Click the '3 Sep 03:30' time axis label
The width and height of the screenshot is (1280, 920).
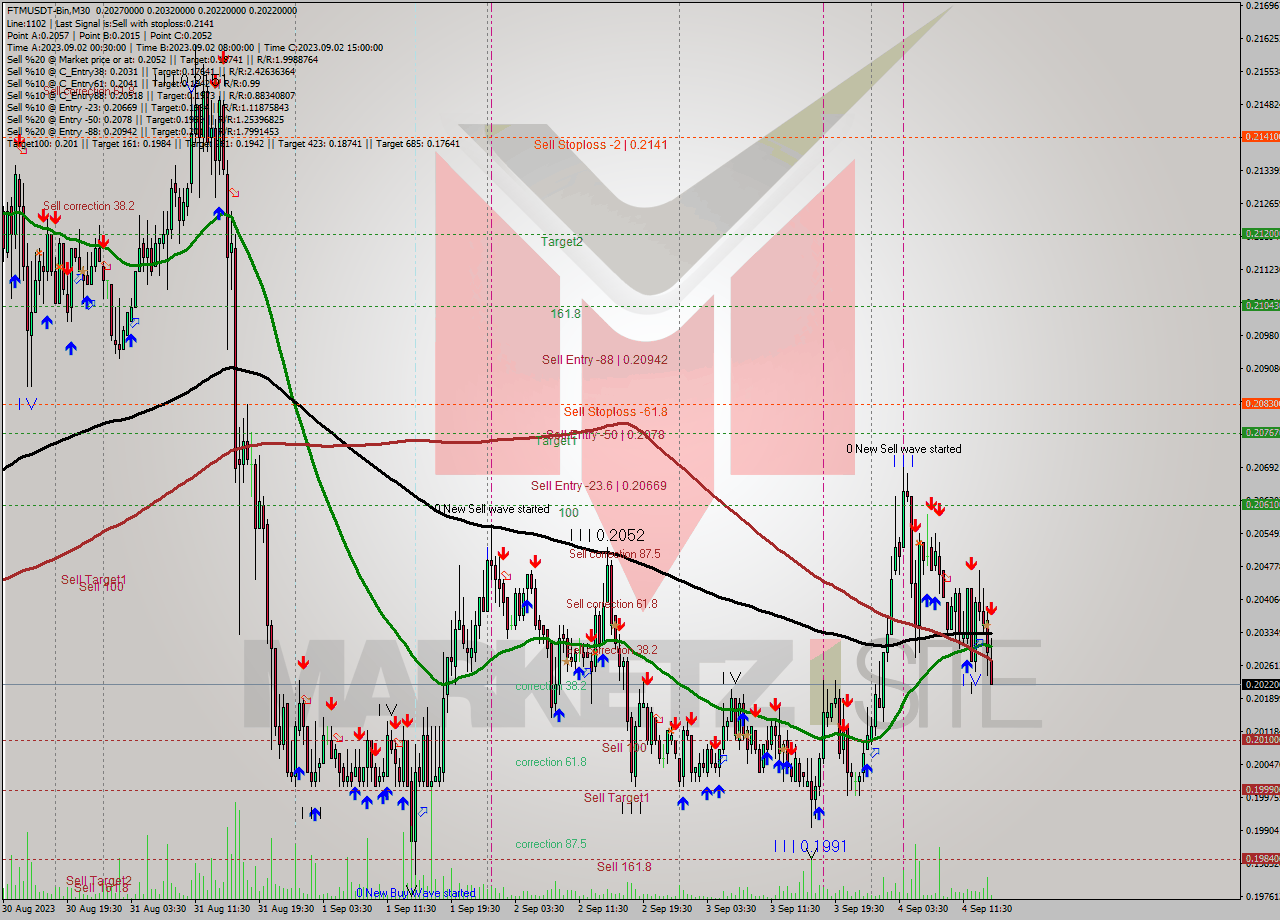pyautogui.click(x=731, y=909)
